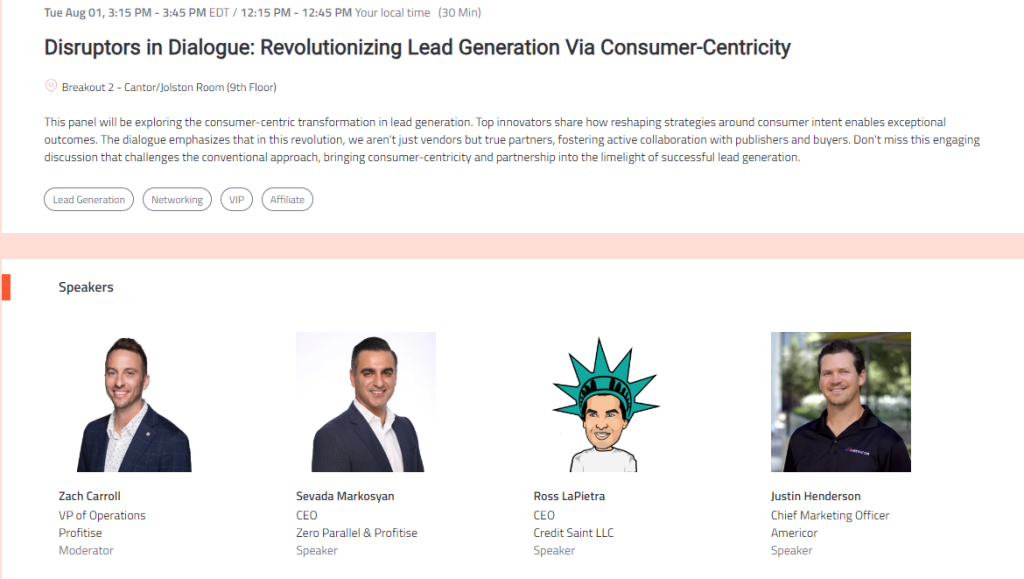This screenshot has height=579, width=1024.
Task: Select the Networking tag
Action: (177, 200)
